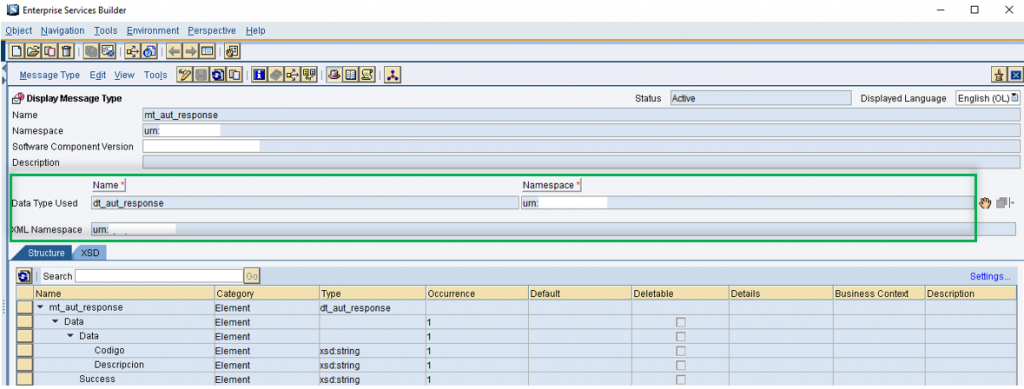This screenshot has height=389, width=1024.
Task: Open the Message Type menu
Action: 50,75
